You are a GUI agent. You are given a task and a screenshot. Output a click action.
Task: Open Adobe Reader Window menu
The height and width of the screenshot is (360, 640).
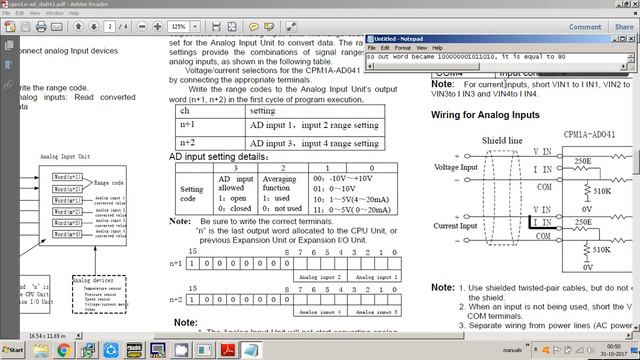pyautogui.click(x=54, y=13)
